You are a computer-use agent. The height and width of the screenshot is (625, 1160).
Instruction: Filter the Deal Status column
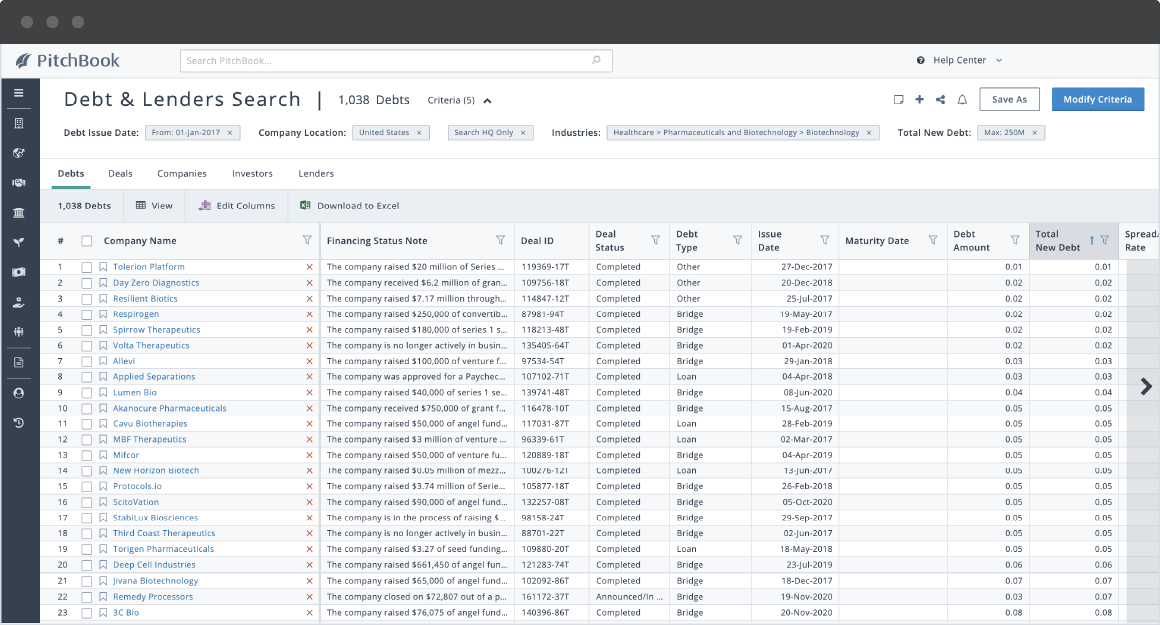[655, 240]
